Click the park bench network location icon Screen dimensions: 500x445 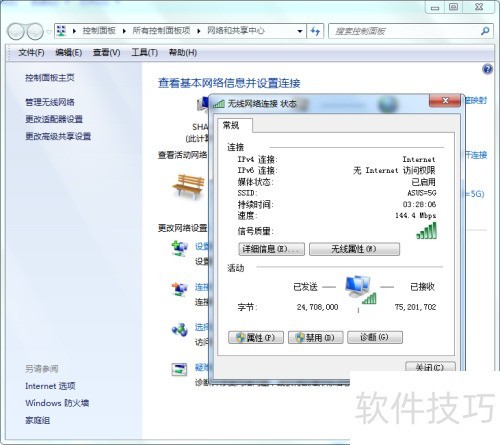188,187
